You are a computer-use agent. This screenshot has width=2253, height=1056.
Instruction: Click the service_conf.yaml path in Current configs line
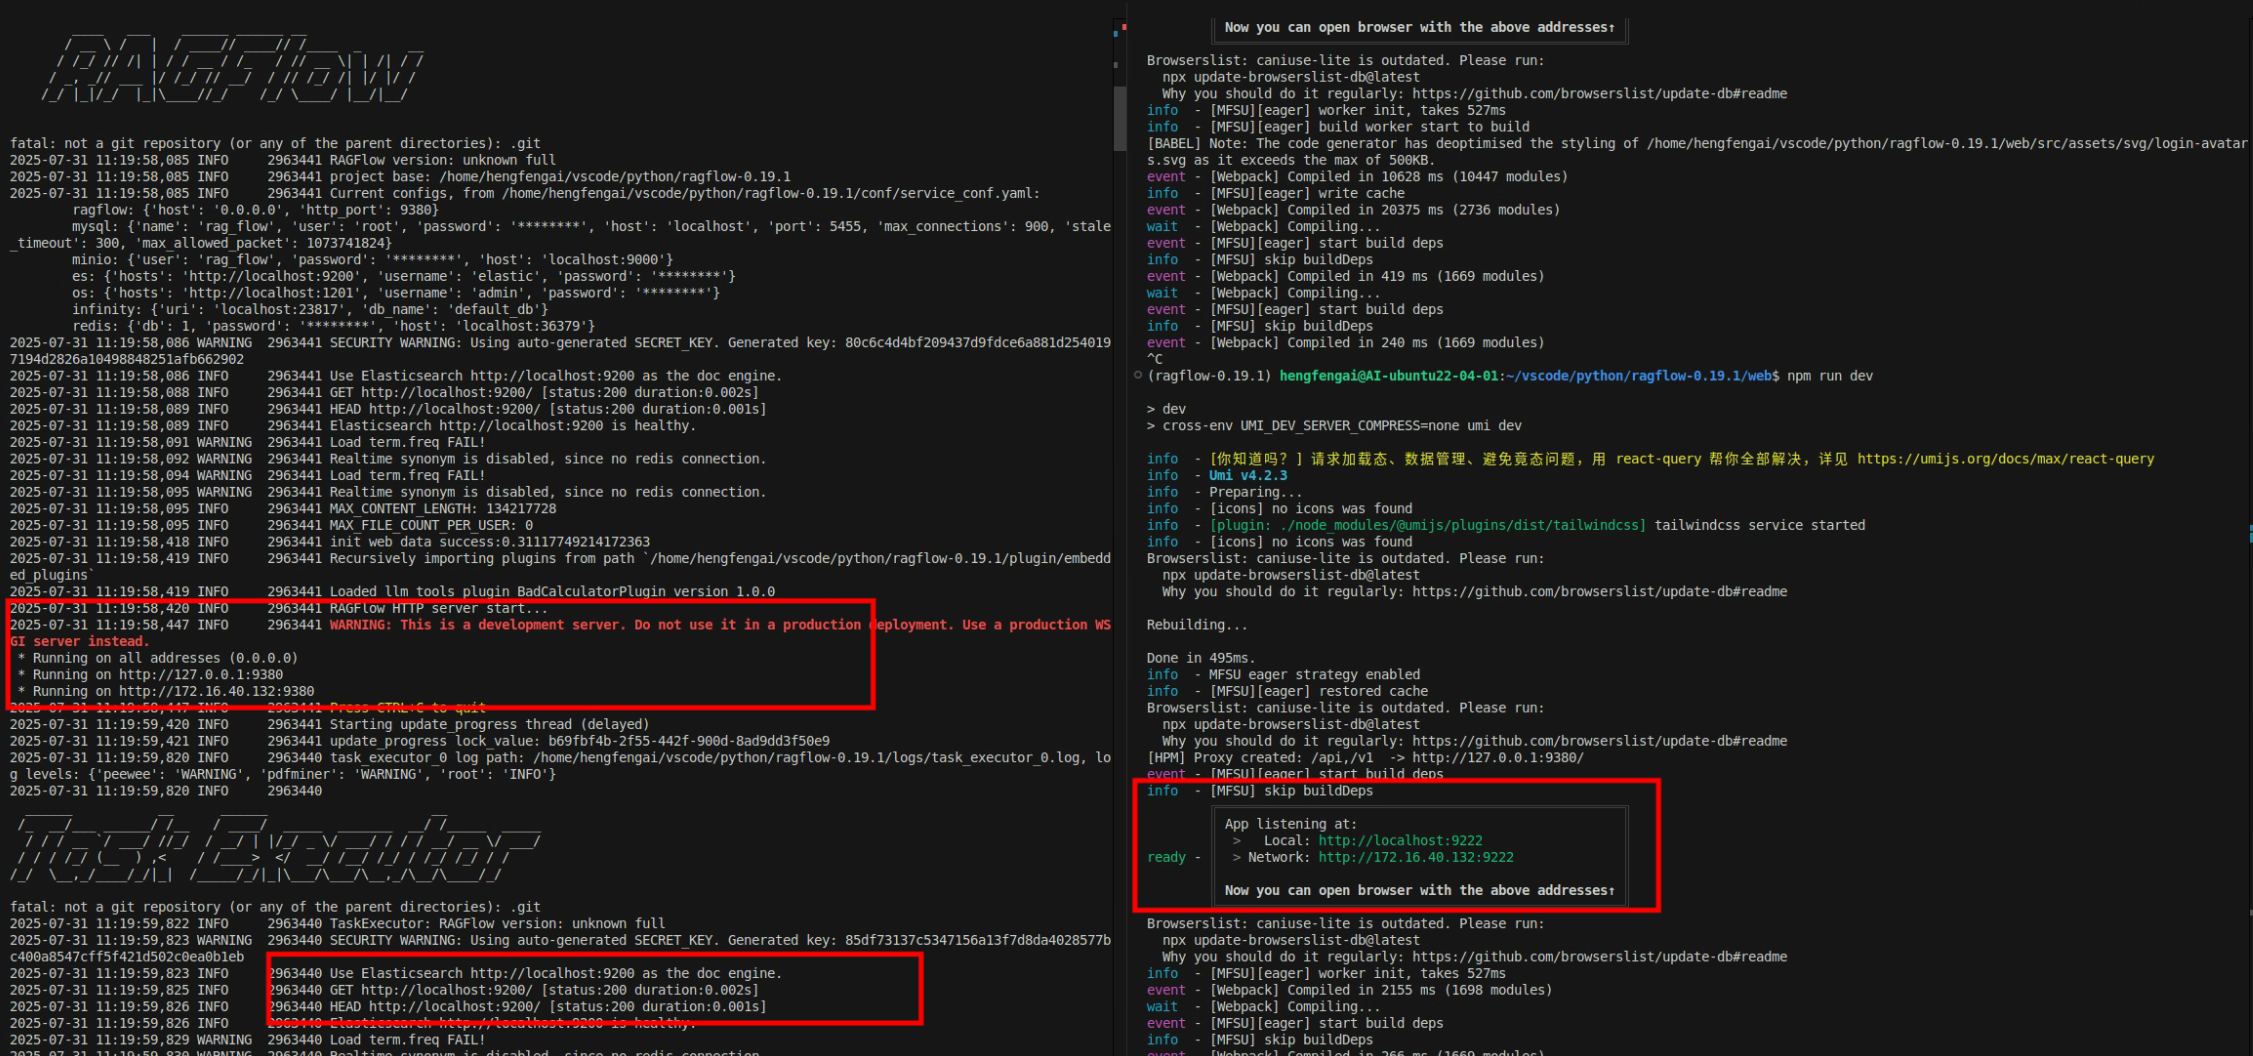coord(770,193)
